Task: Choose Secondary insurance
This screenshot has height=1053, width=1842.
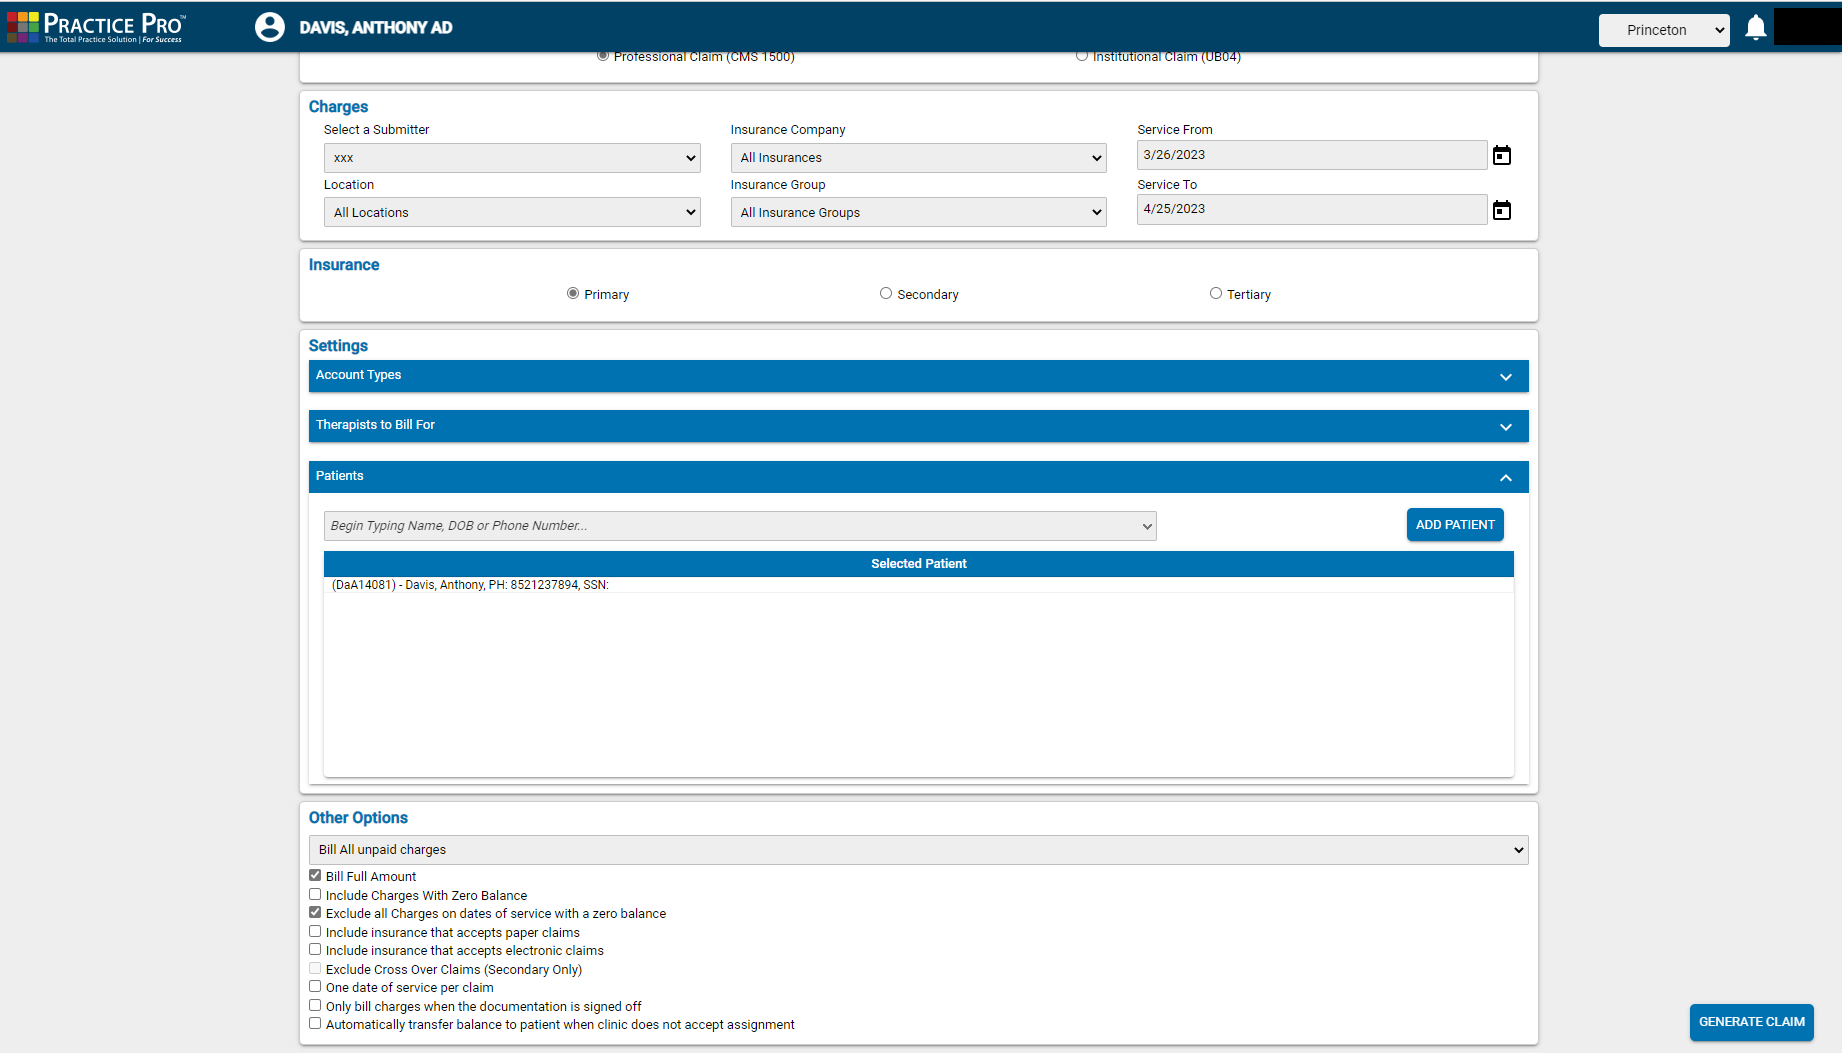Action: [x=886, y=293]
